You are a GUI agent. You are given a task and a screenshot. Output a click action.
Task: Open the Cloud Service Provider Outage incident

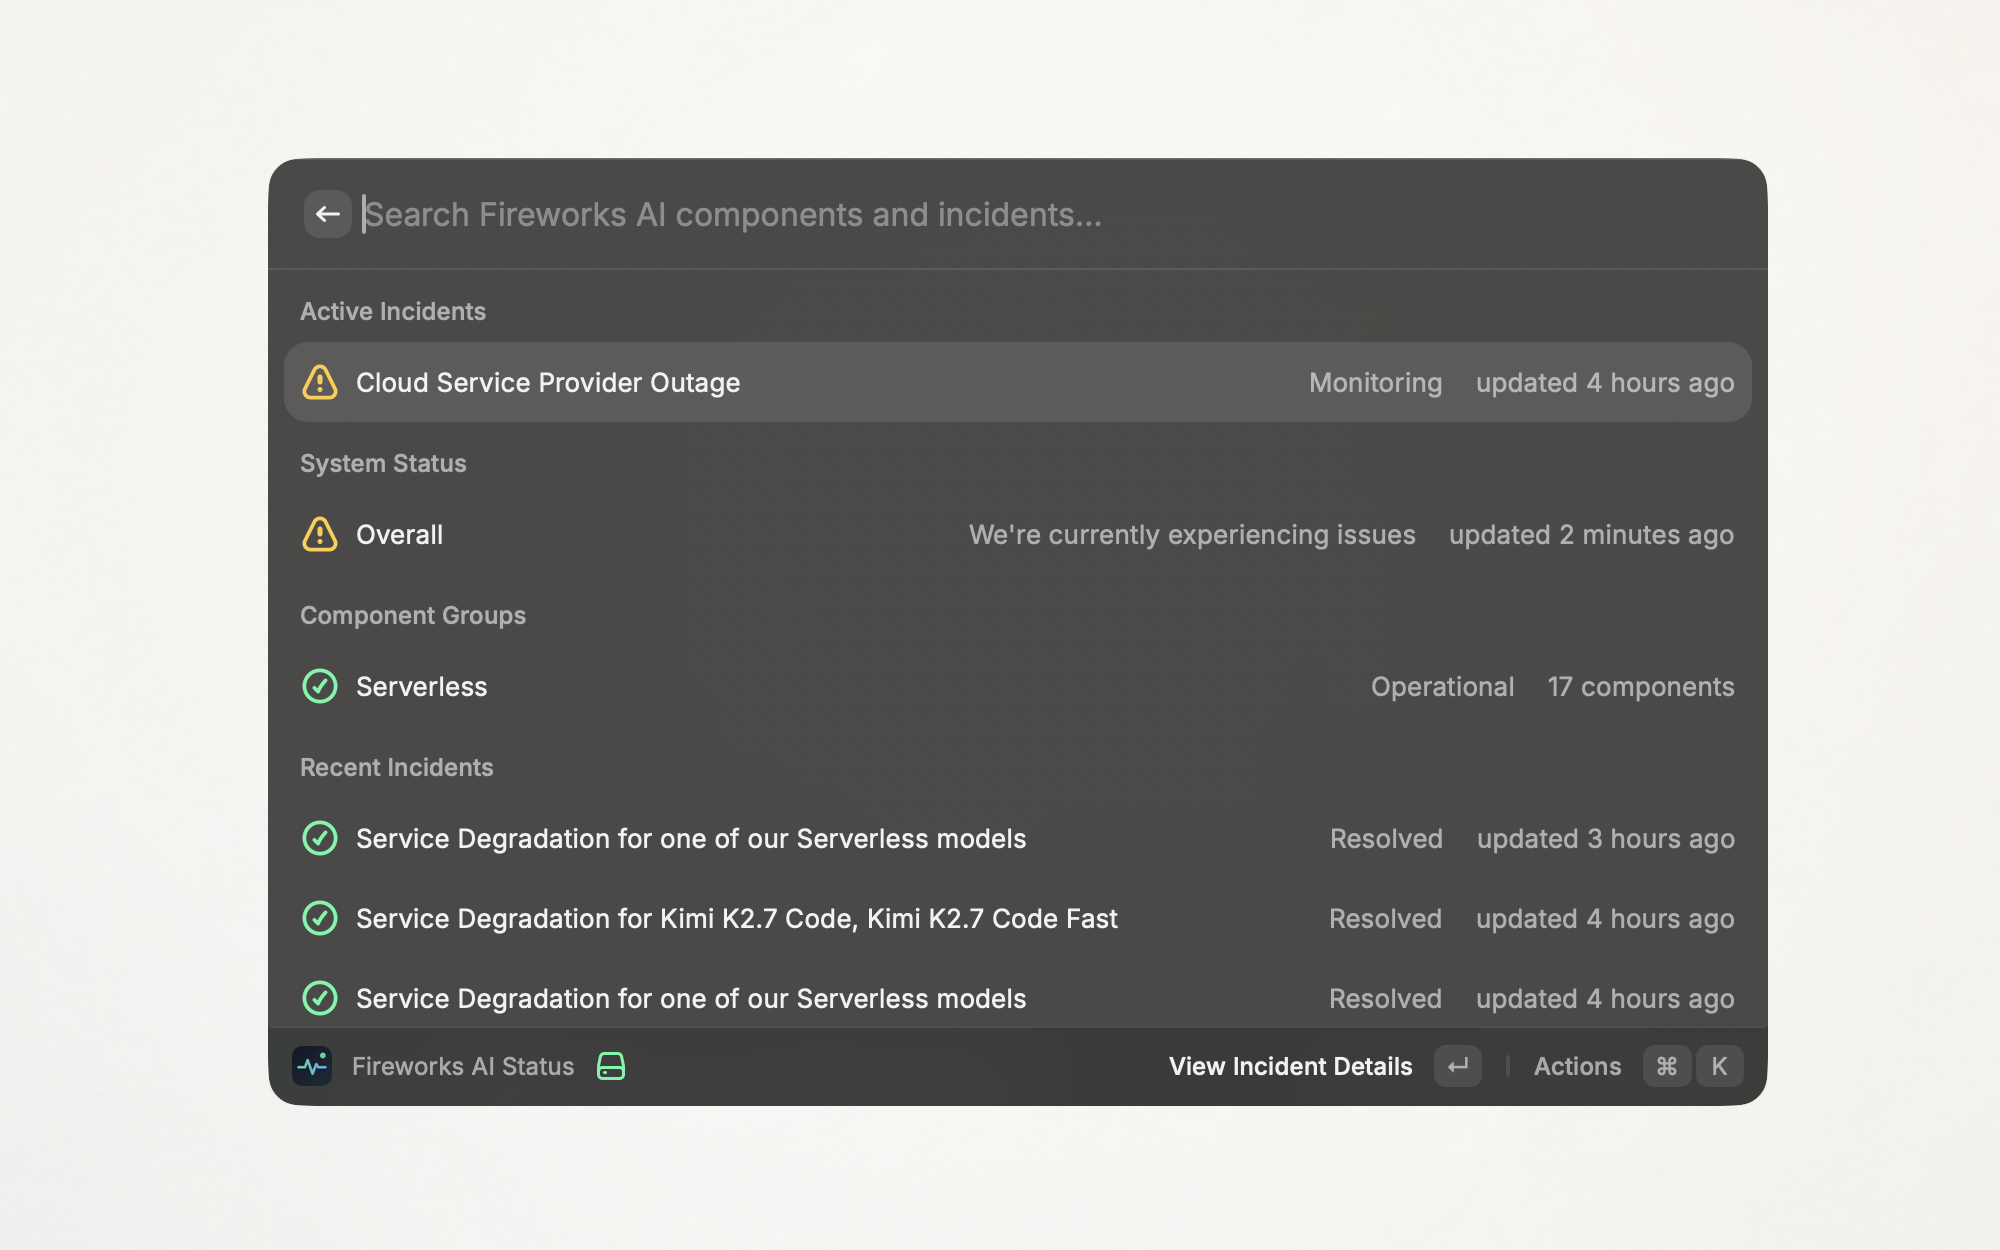pos(1018,382)
